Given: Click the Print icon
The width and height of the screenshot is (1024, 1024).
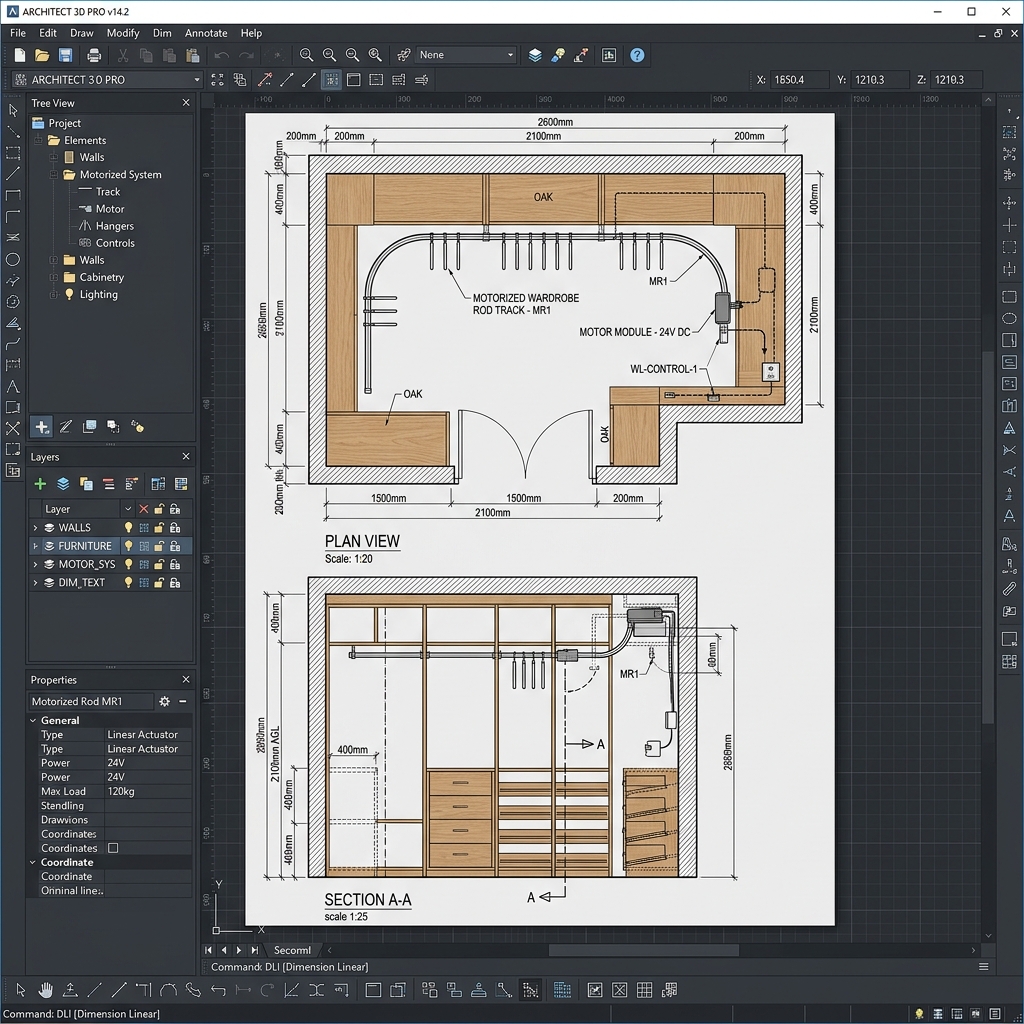Looking at the screenshot, I should pos(94,56).
